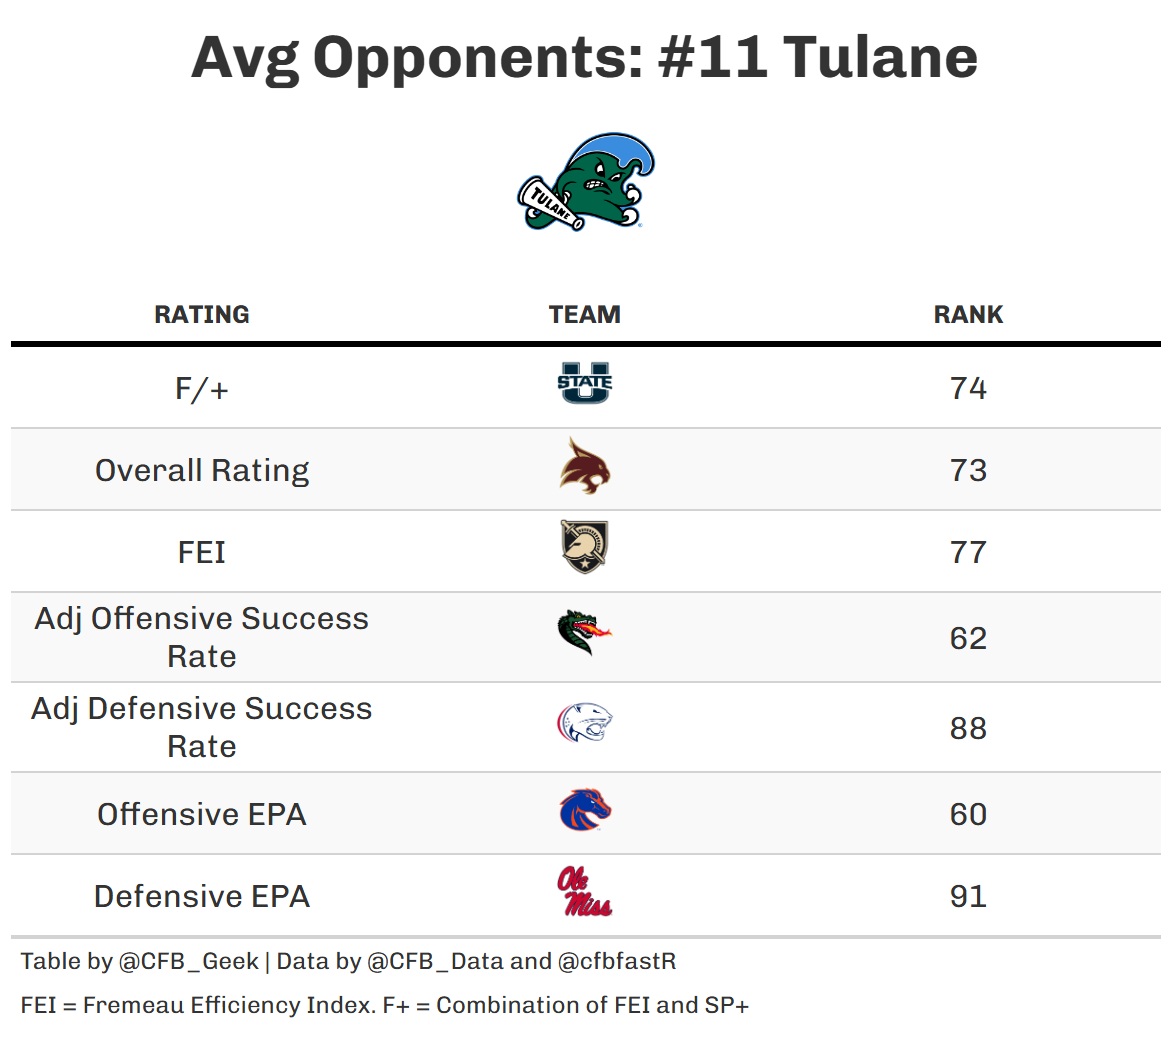Click the 'Table by @CFB_Geek' credit line
1170x1040 pixels.
[140, 962]
